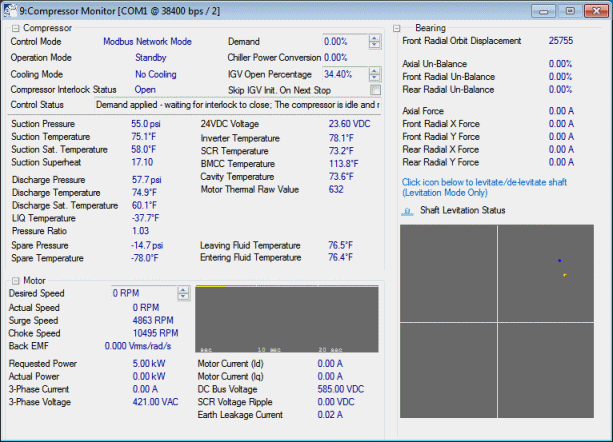Increase IGV Open Percentage with up arrow

pos(375,71)
